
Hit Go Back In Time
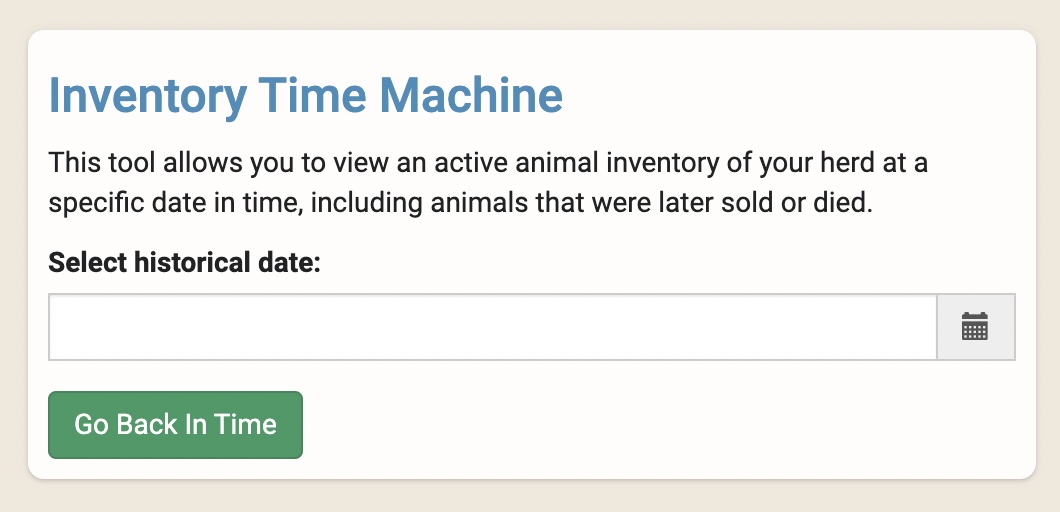(175, 424)
